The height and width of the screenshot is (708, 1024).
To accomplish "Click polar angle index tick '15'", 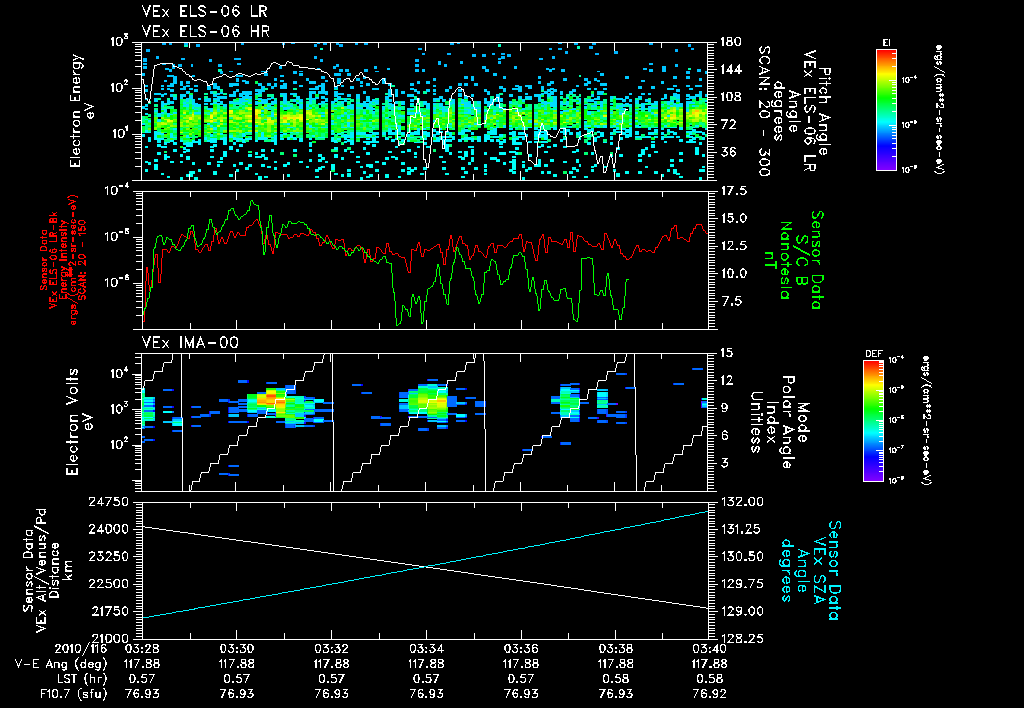I will pyautogui.click(x=726, y=353).
